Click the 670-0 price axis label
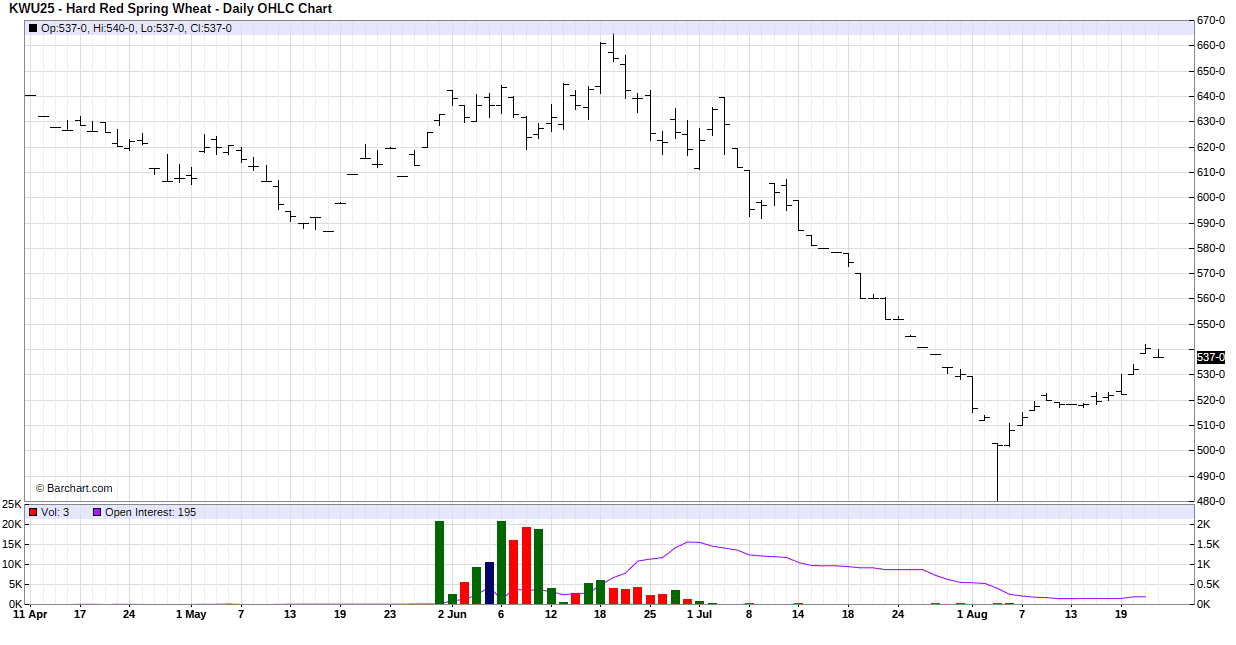The image size is (1236, 645). 1211,21
